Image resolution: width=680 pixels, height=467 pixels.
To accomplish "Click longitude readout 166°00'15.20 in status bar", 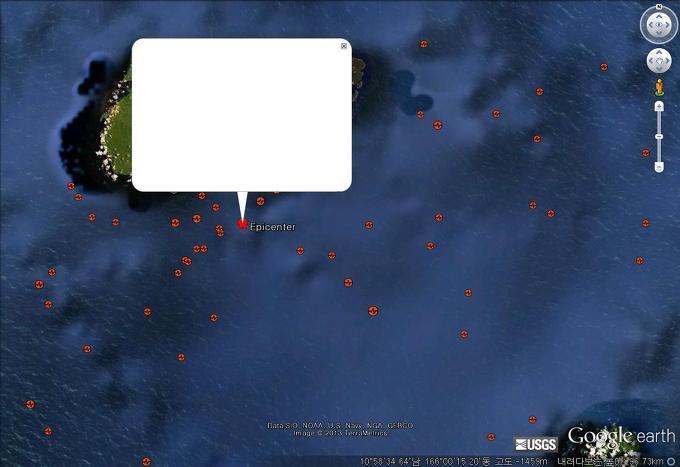I will click(x=456, y=461).
